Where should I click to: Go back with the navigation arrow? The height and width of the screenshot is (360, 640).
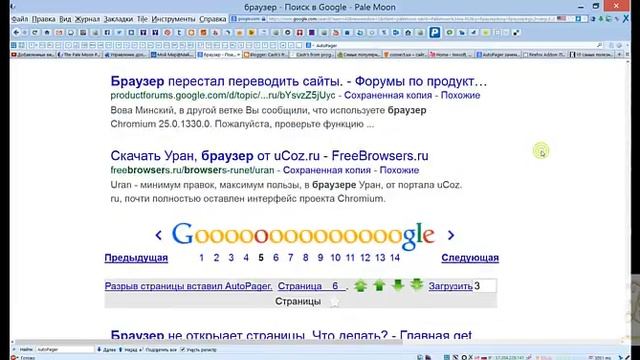16,32
